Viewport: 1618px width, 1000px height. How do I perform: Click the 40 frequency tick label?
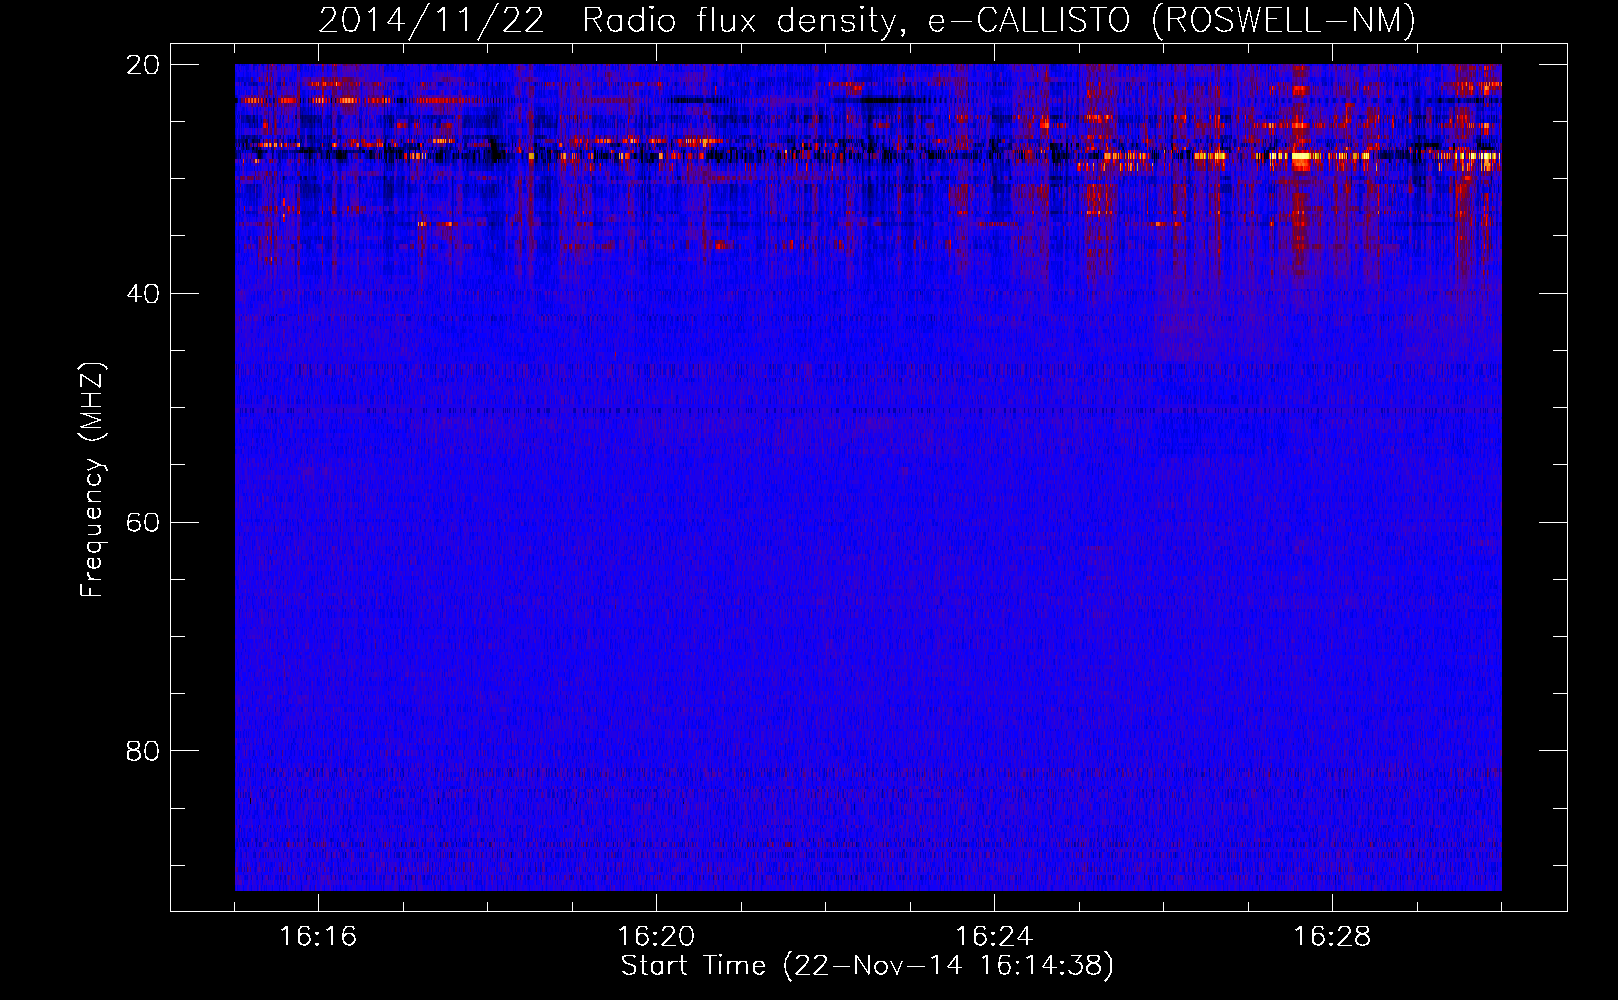click(143, 294)
